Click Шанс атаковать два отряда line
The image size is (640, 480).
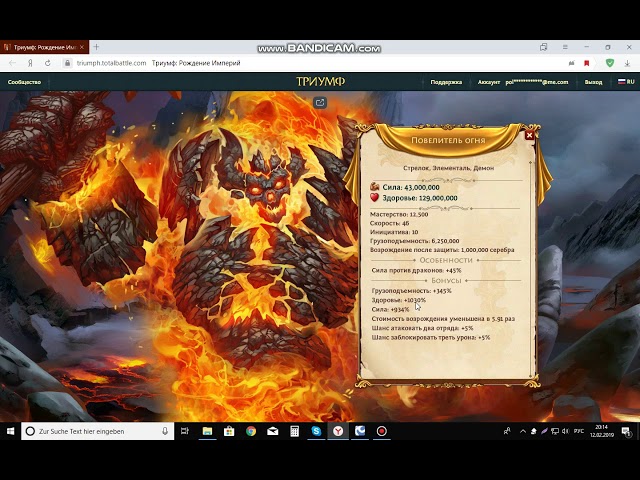pyautogui.click(x=422, y=328)
